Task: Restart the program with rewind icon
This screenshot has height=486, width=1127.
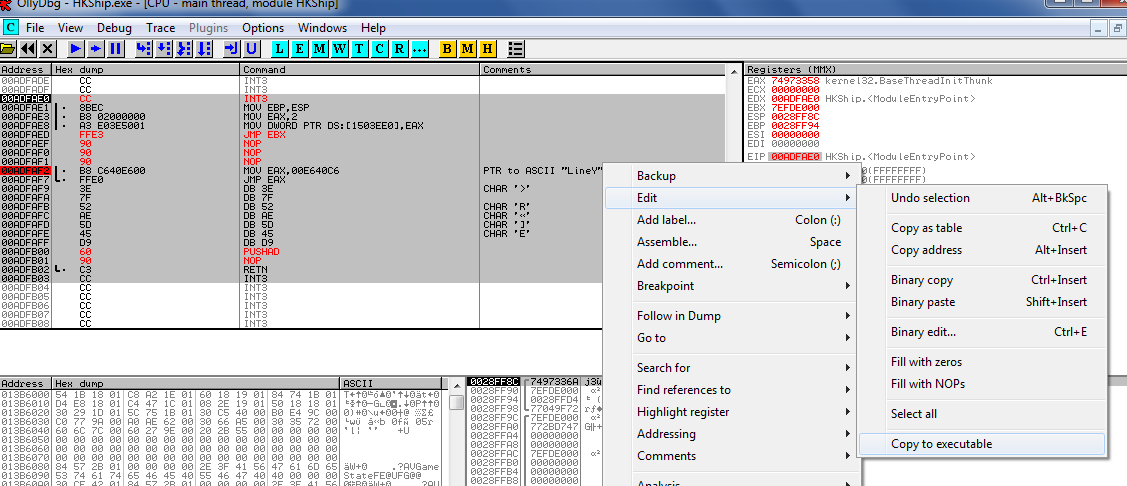Action: point(29,48)
